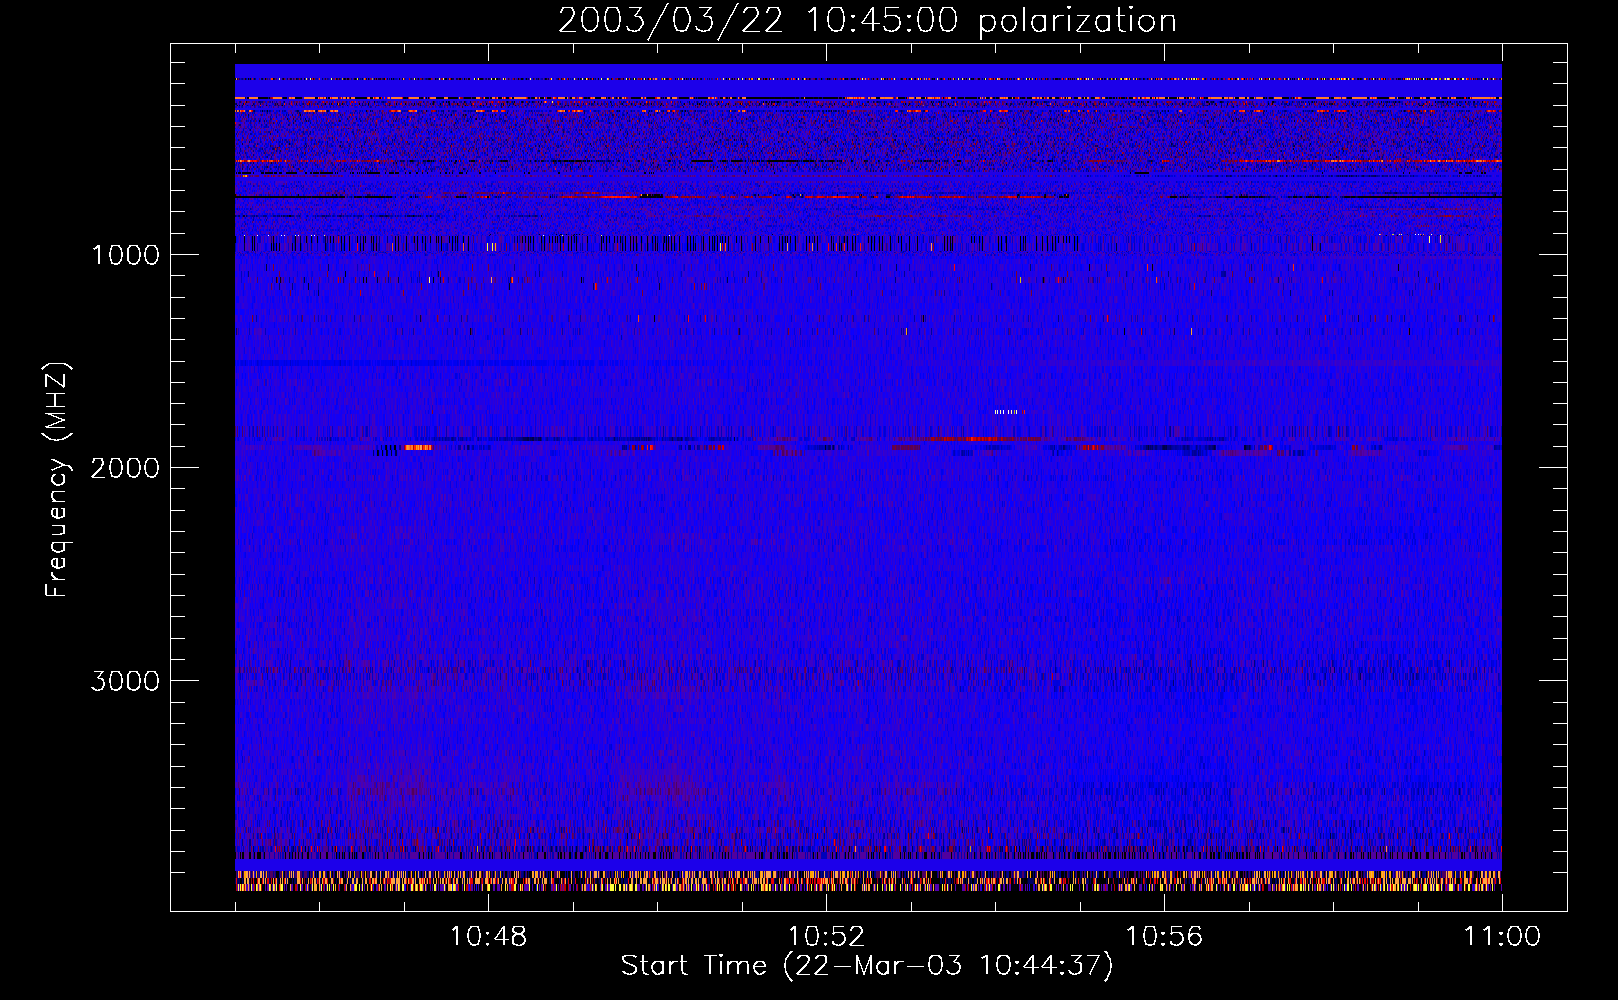Click the 3000 frequency tick label
Image resolution: width=1618 pixels, height=1000 pixels.
coord(125,681)
